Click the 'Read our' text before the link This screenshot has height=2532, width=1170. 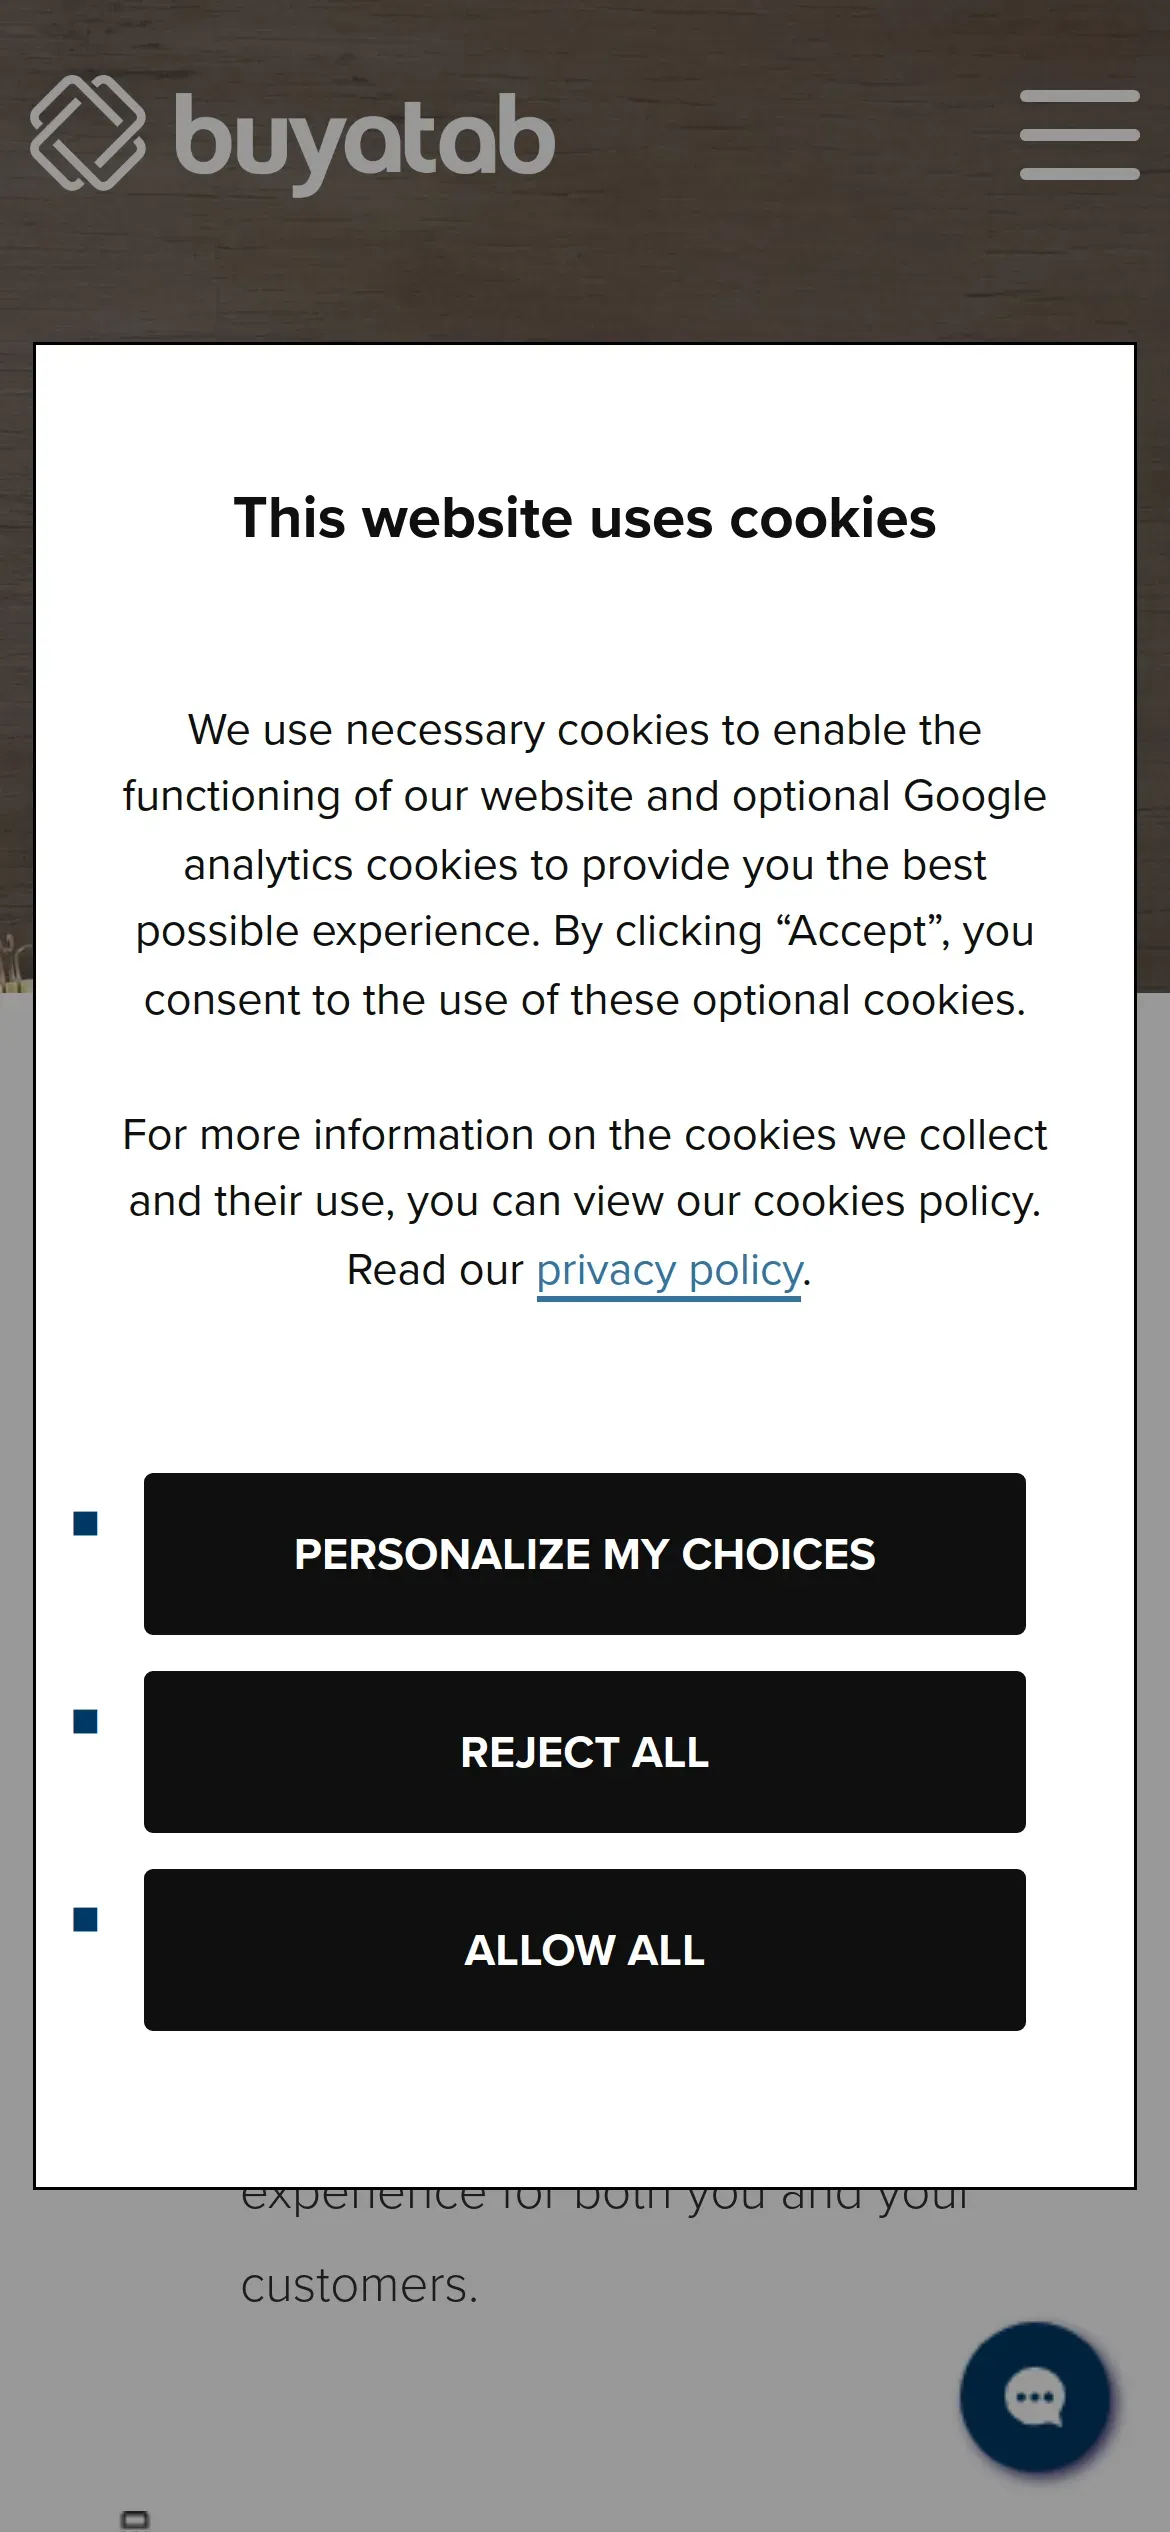pyautogui.click(x=435, y=1271)
